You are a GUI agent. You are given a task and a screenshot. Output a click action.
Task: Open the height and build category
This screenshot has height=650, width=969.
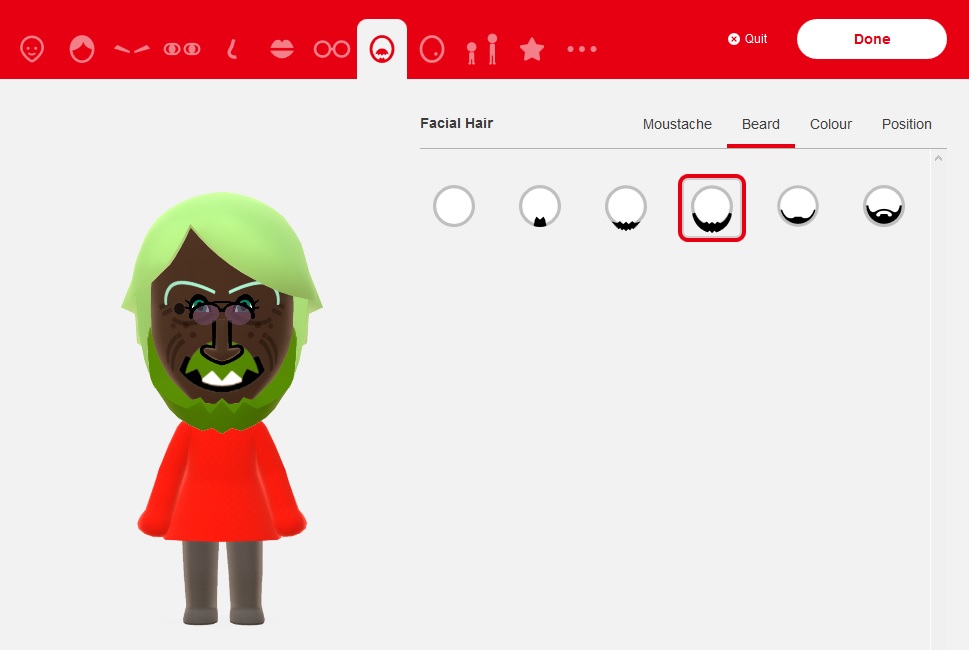click(482, 49)
